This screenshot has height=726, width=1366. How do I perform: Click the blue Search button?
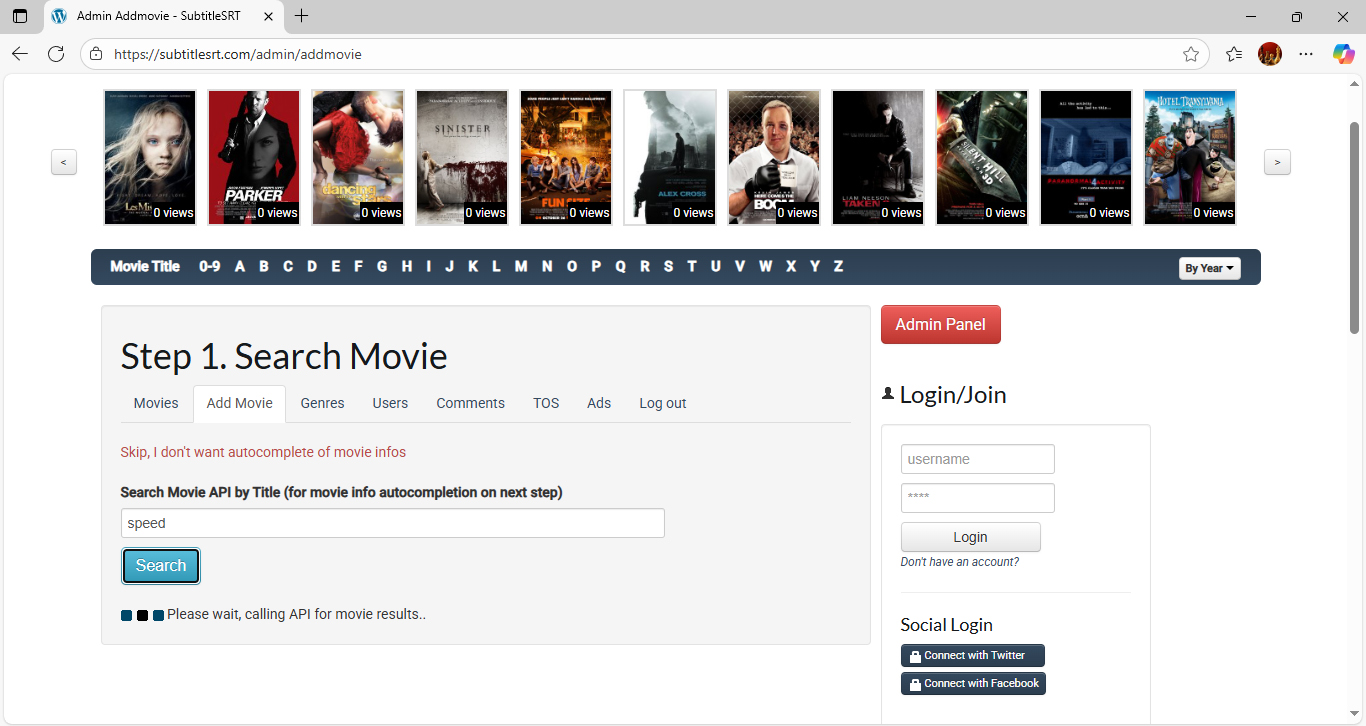pos(161,566)
